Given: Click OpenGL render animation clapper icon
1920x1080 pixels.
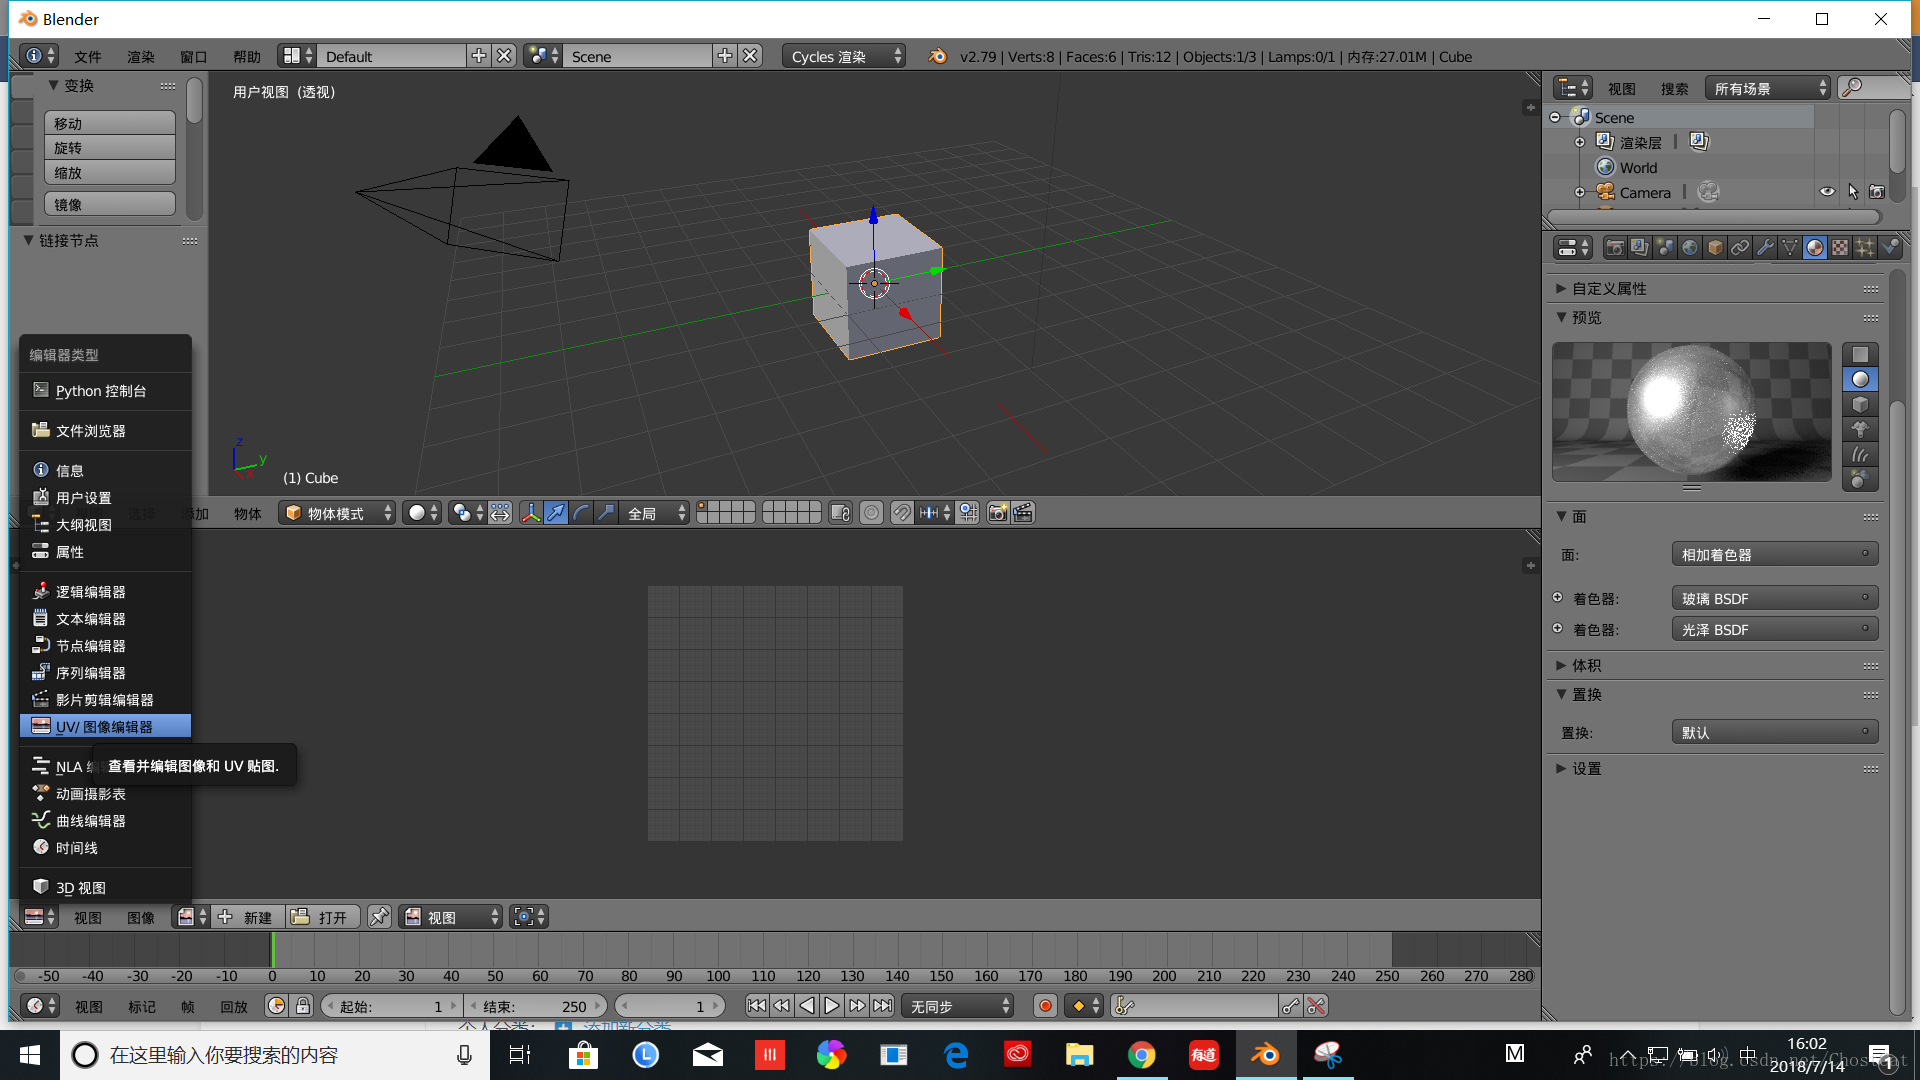Looking at the screenshot, I should pos(1022,513).
